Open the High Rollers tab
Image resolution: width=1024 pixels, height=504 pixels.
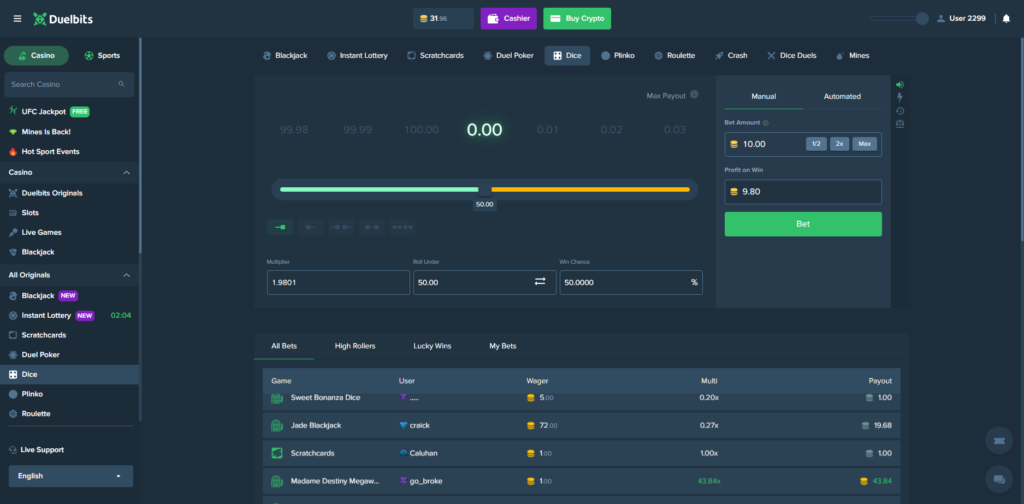pyautogui.click(x=355, y=346)
